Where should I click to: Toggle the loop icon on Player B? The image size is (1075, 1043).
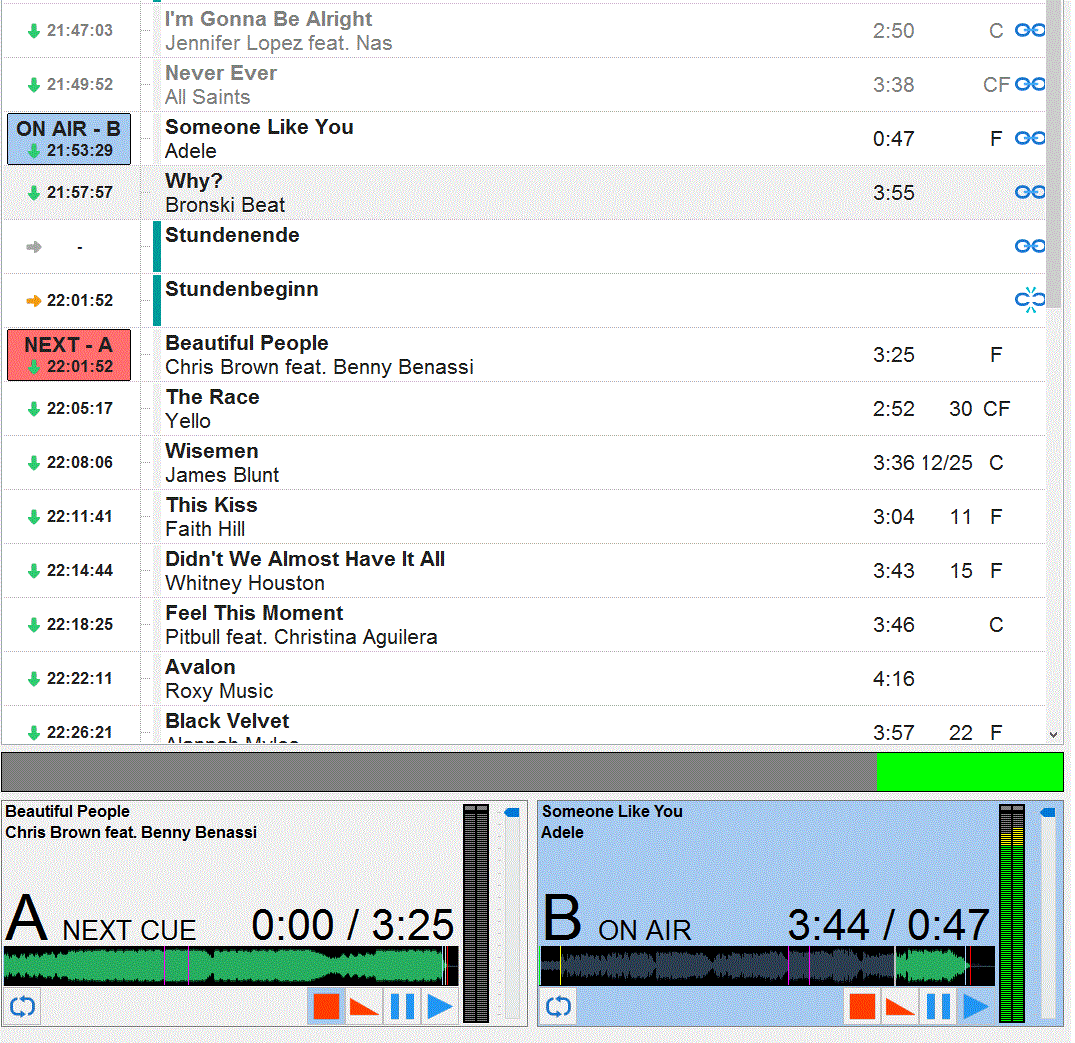558,1006
